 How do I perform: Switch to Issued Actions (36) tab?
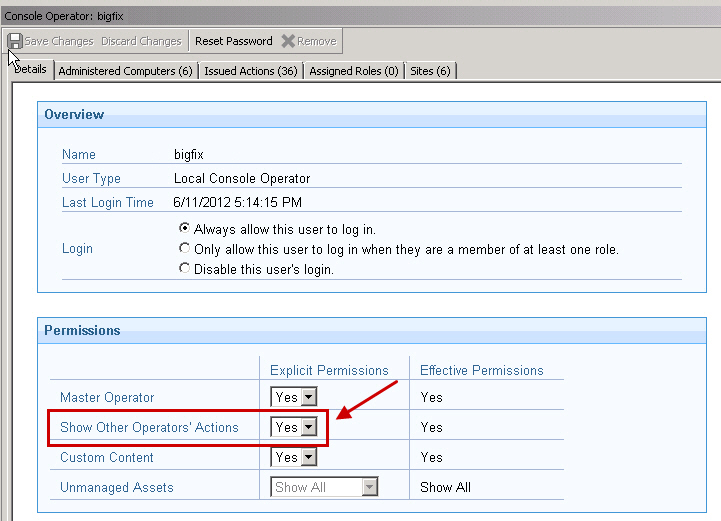[251, 71]
